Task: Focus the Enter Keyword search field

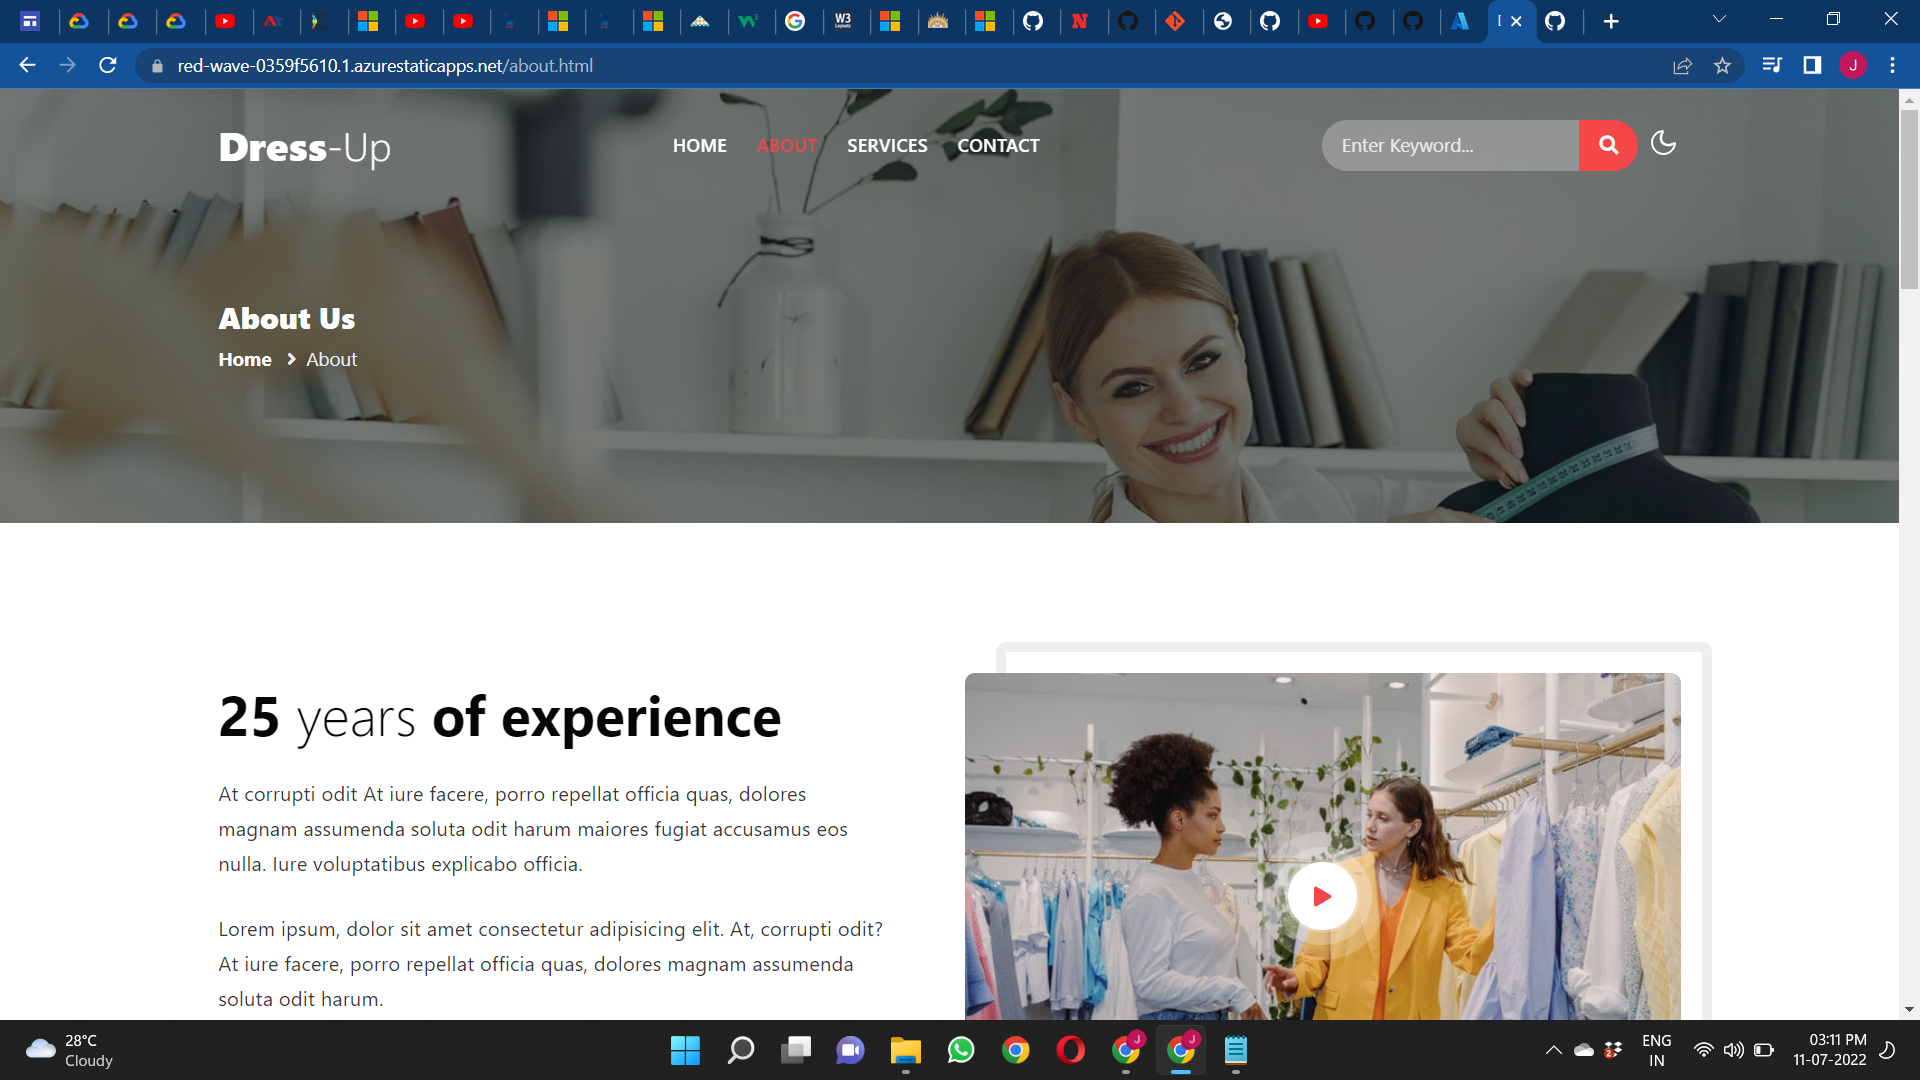Action: pos(1450,146)
